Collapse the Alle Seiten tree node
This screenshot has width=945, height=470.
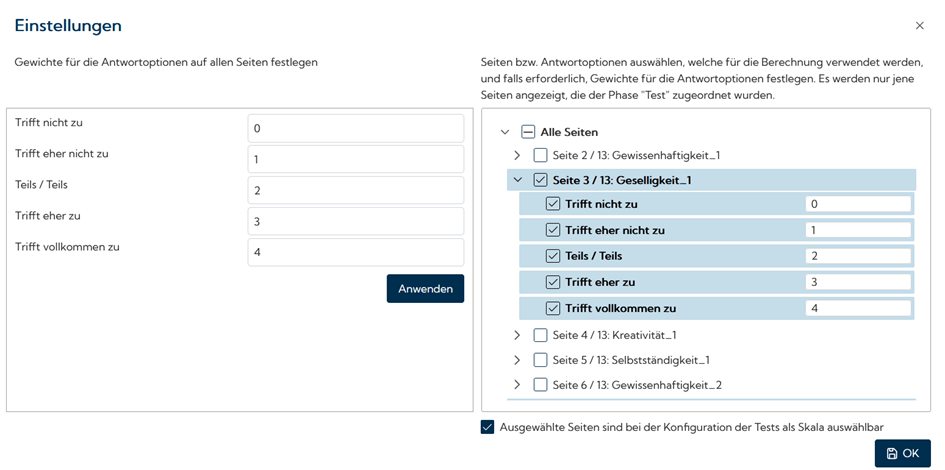505,132
